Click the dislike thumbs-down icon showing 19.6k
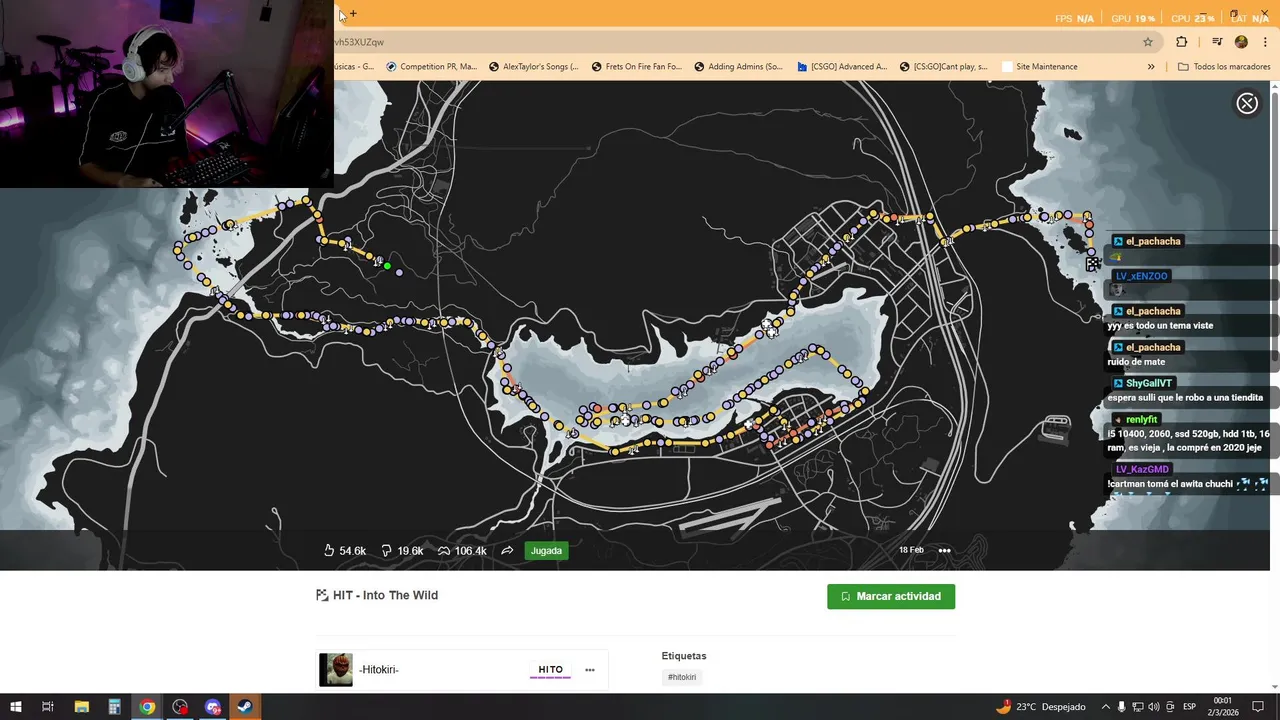 click(387, 551)
